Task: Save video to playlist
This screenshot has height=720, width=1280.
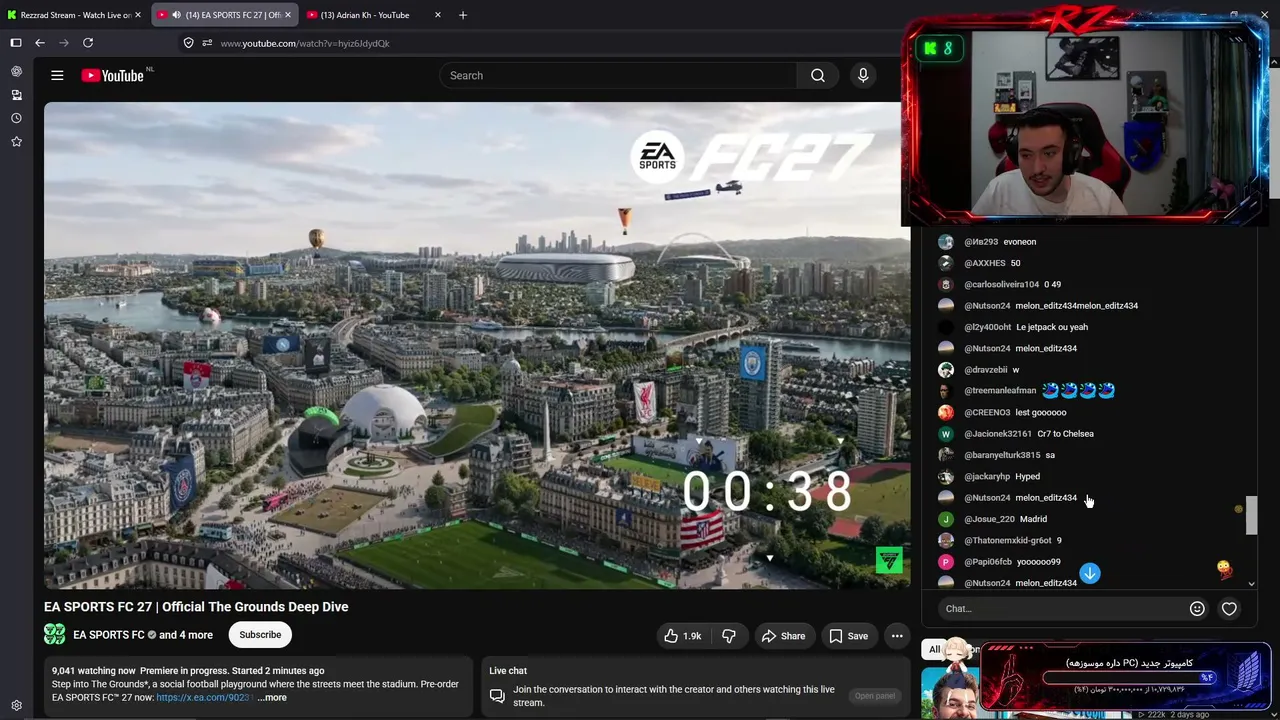Action: [x=848, y=636]
